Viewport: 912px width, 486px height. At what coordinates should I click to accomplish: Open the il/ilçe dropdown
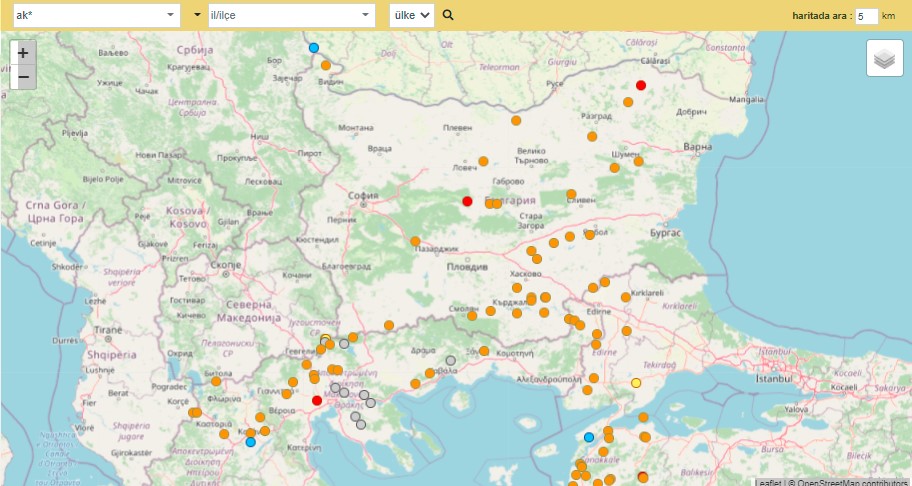(292, 15)
